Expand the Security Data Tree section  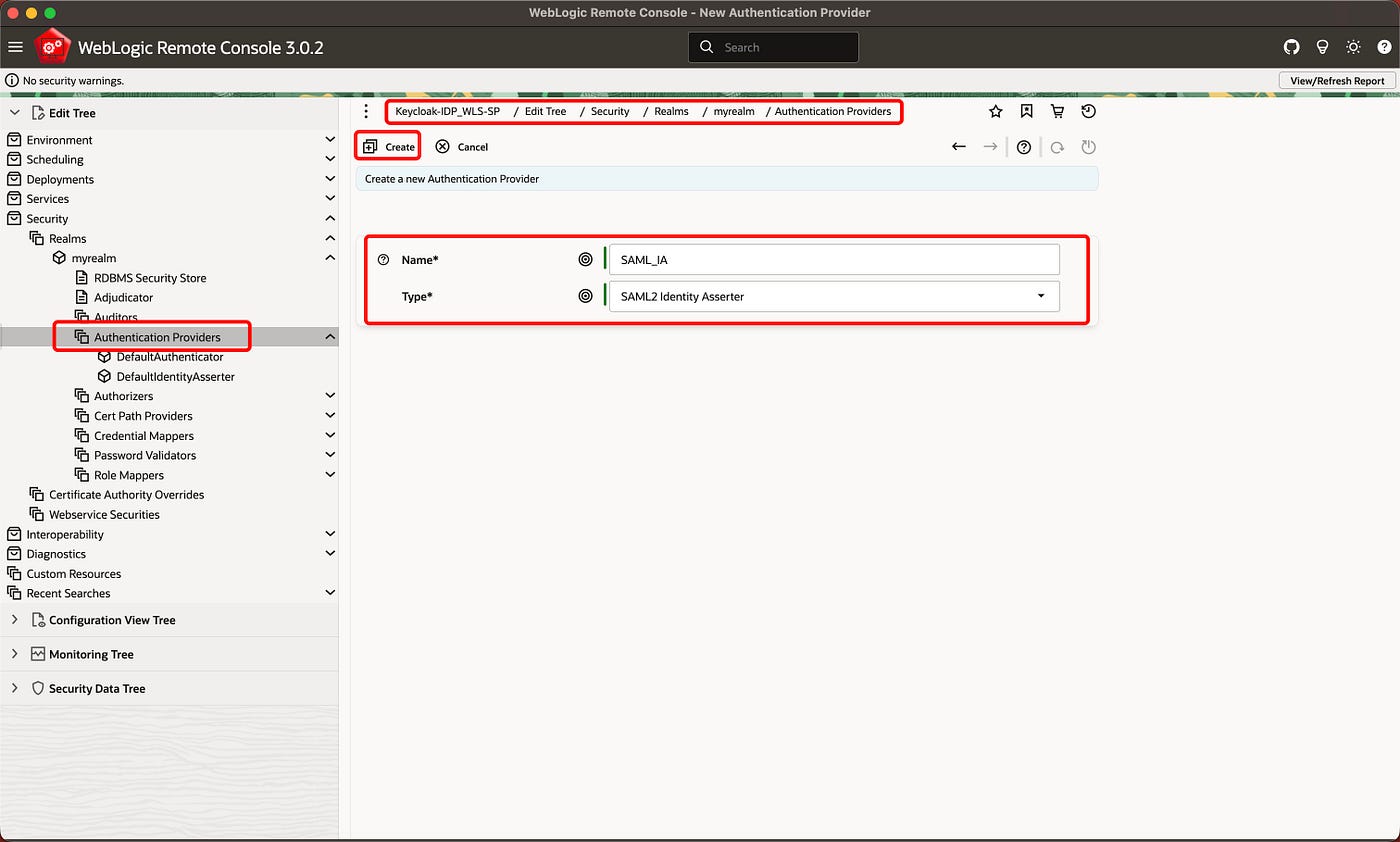(14, 688)
